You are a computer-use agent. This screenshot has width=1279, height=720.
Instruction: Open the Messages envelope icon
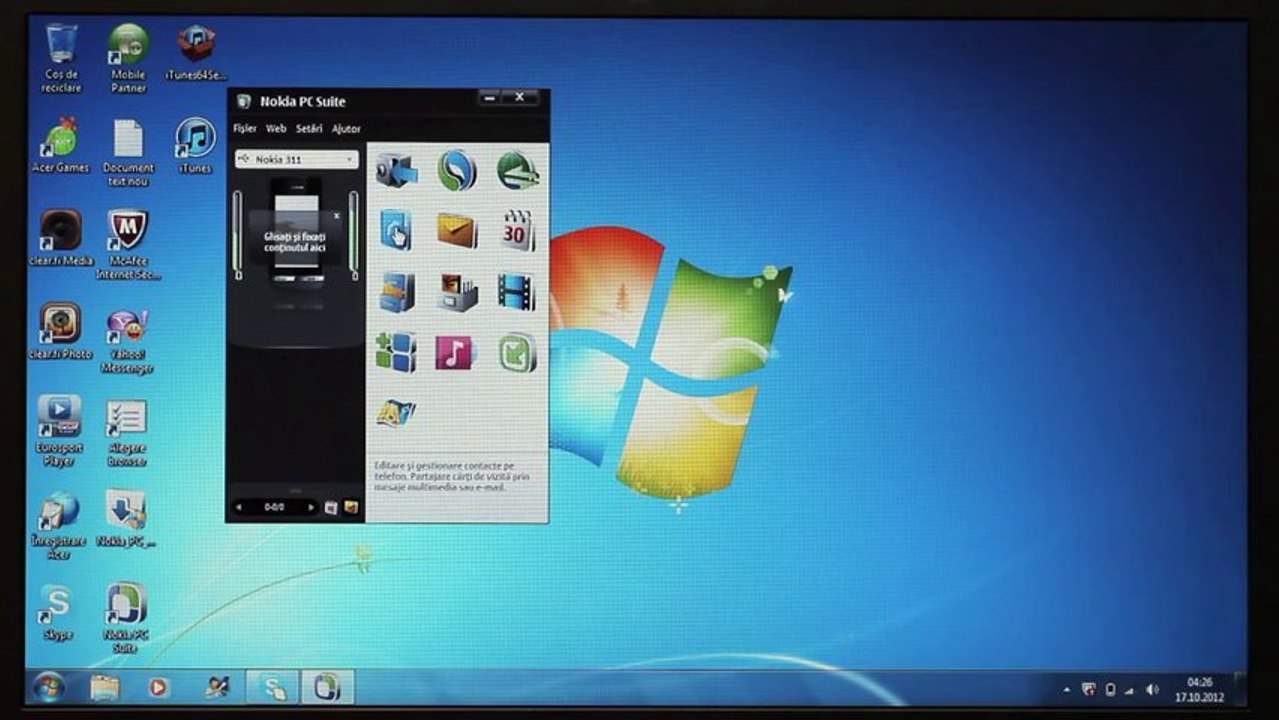coord(457,231)
